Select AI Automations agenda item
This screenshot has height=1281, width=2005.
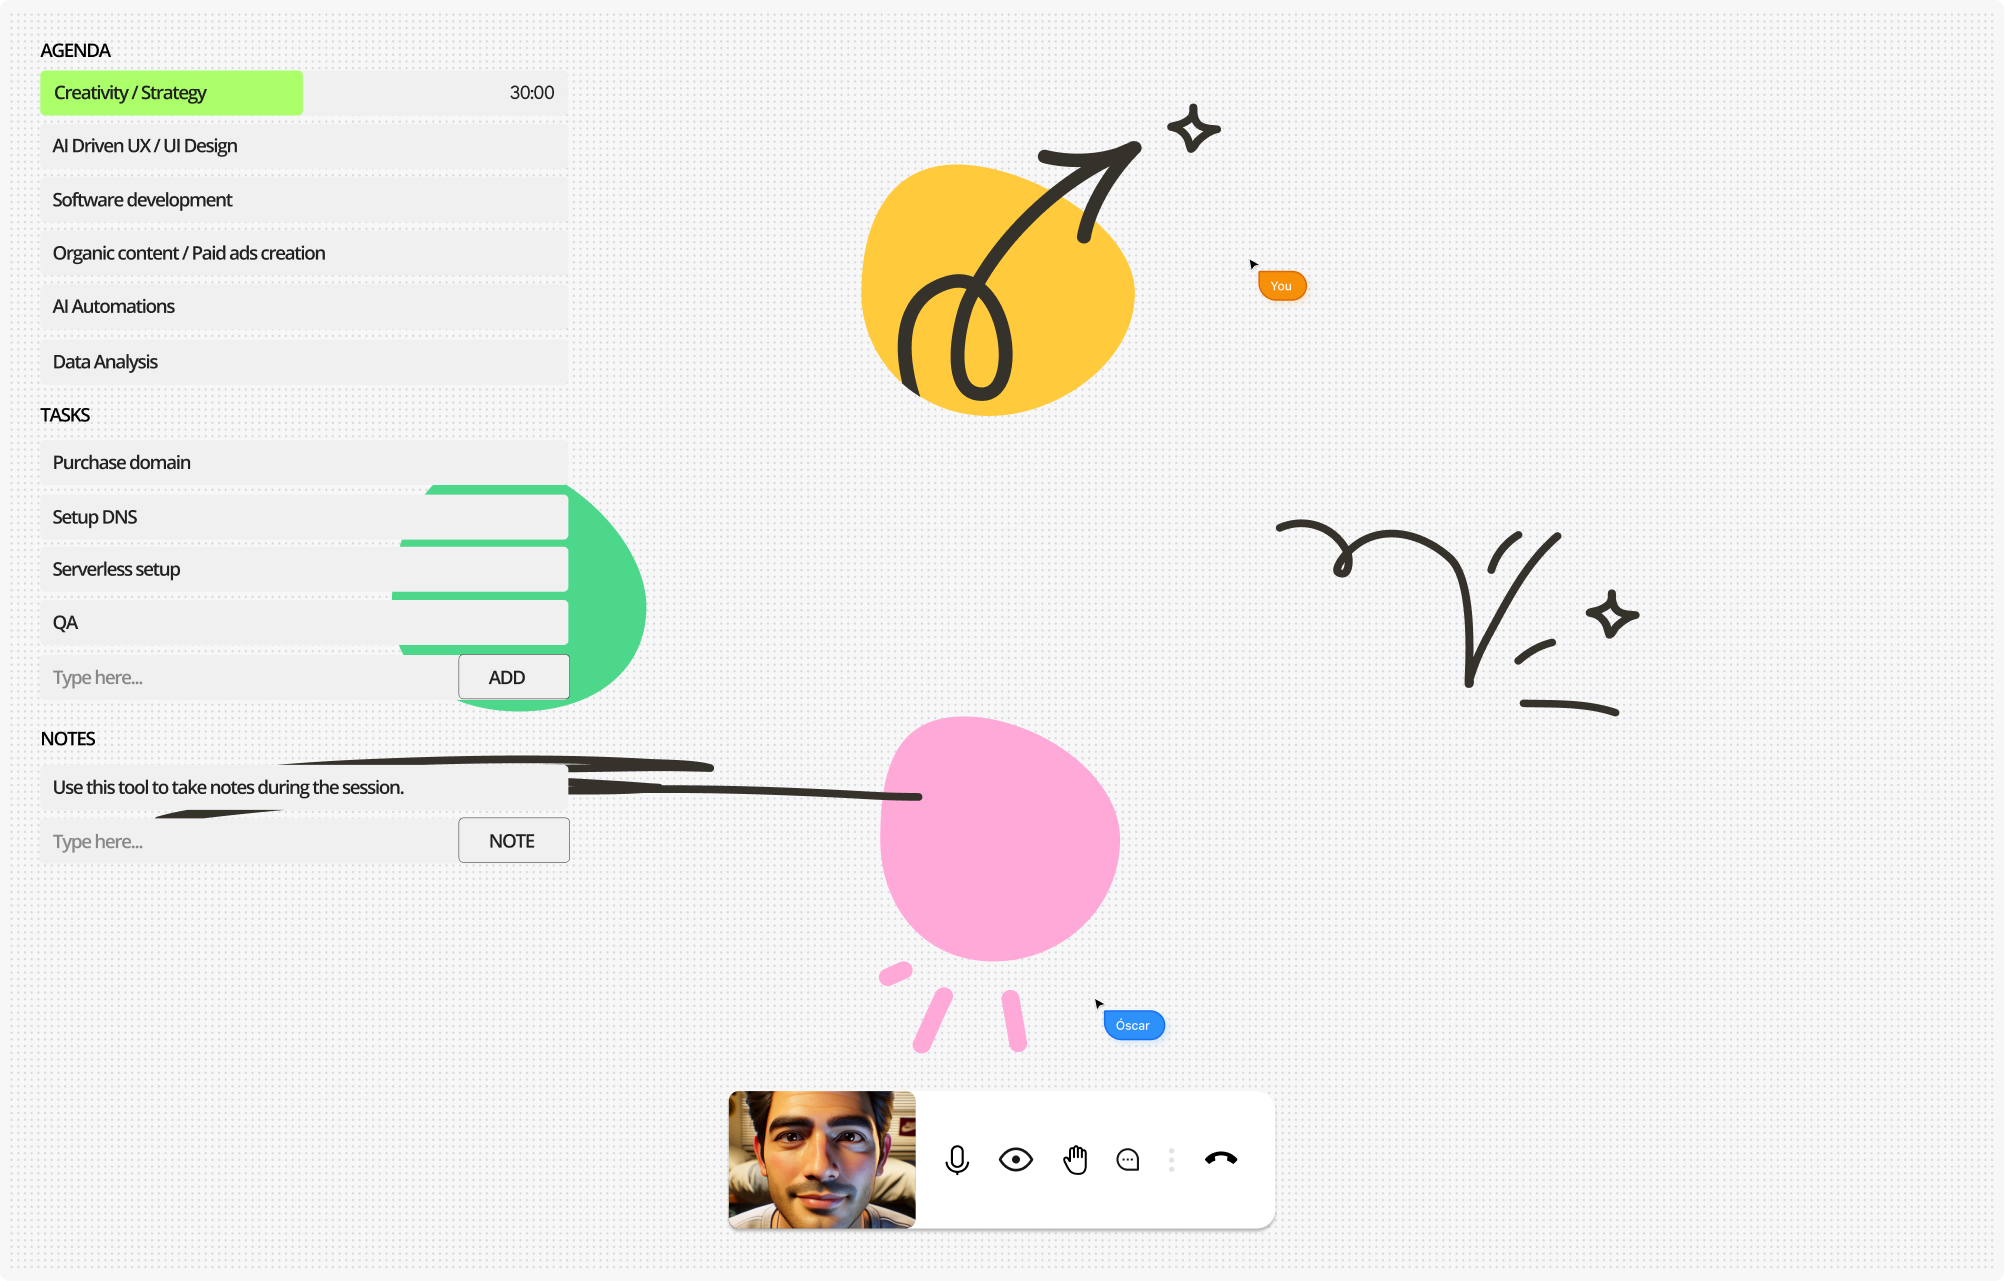coord(304,307)
